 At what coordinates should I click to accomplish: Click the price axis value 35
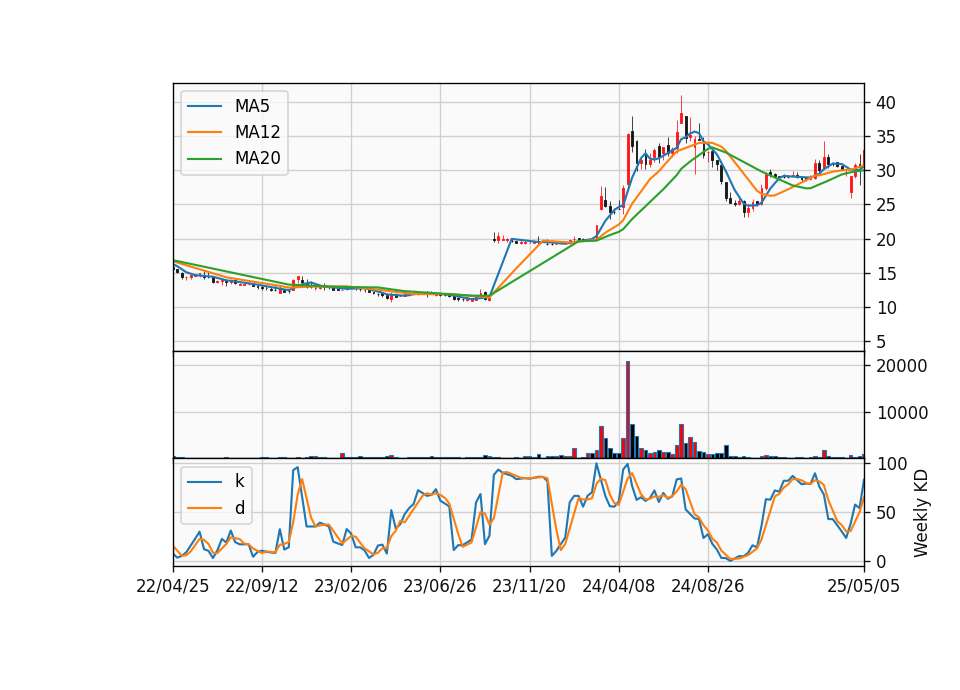click(885, 137)
